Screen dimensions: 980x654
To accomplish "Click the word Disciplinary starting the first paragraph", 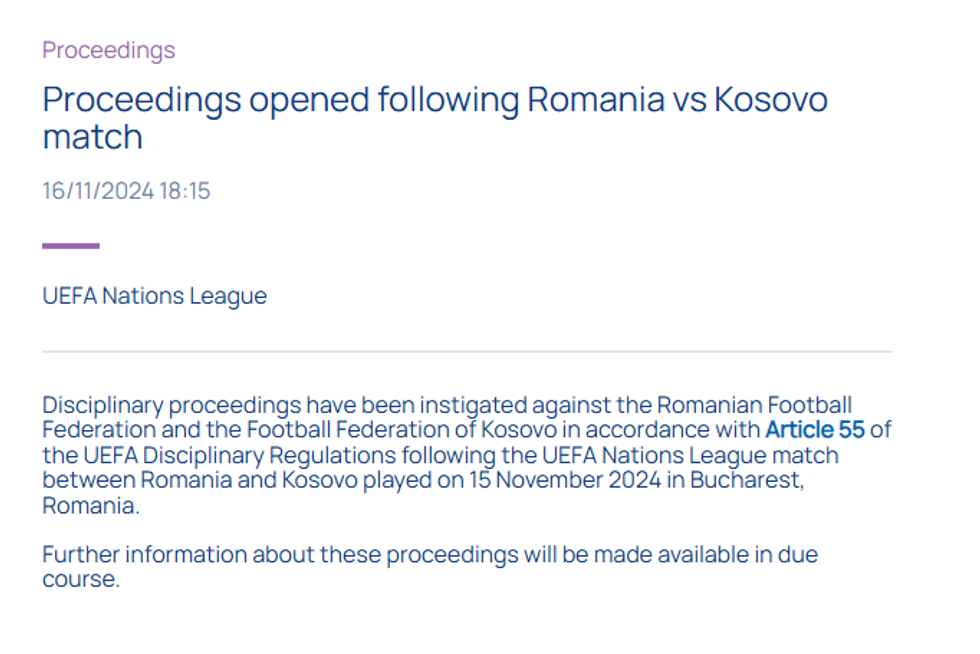I will click(102, 405).
